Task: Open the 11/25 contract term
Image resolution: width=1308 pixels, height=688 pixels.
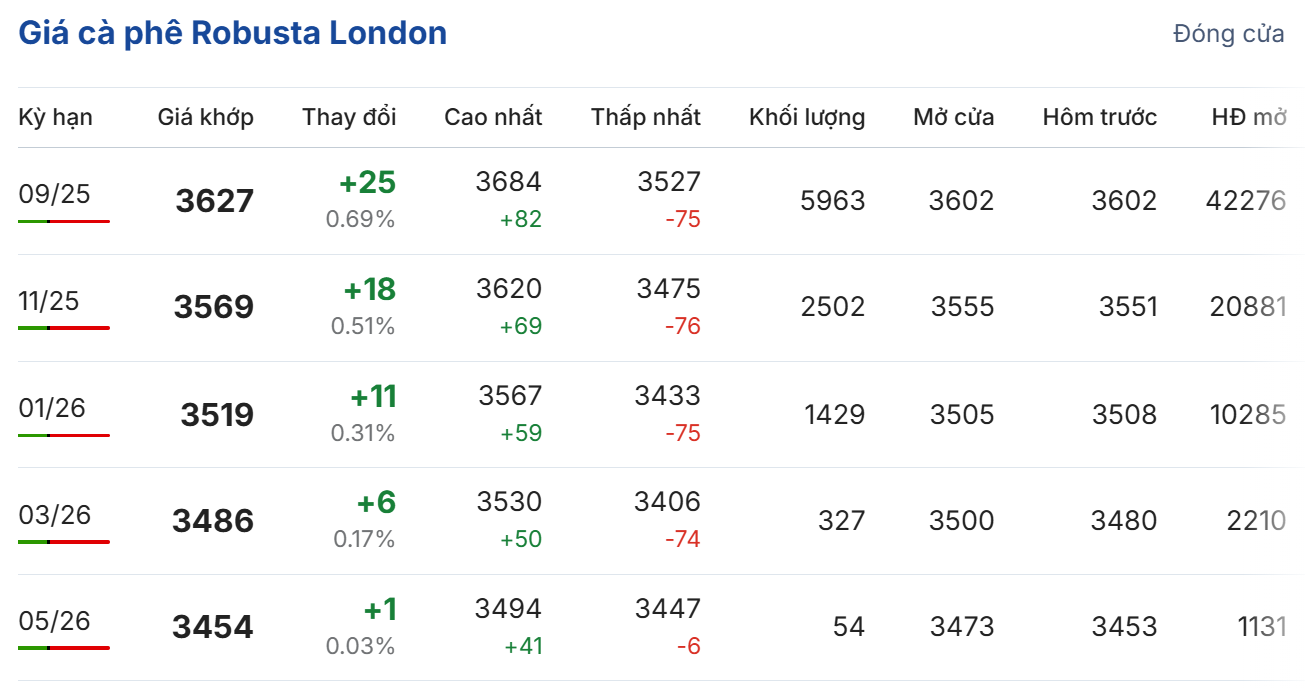Action: click(x=49, y=301)
